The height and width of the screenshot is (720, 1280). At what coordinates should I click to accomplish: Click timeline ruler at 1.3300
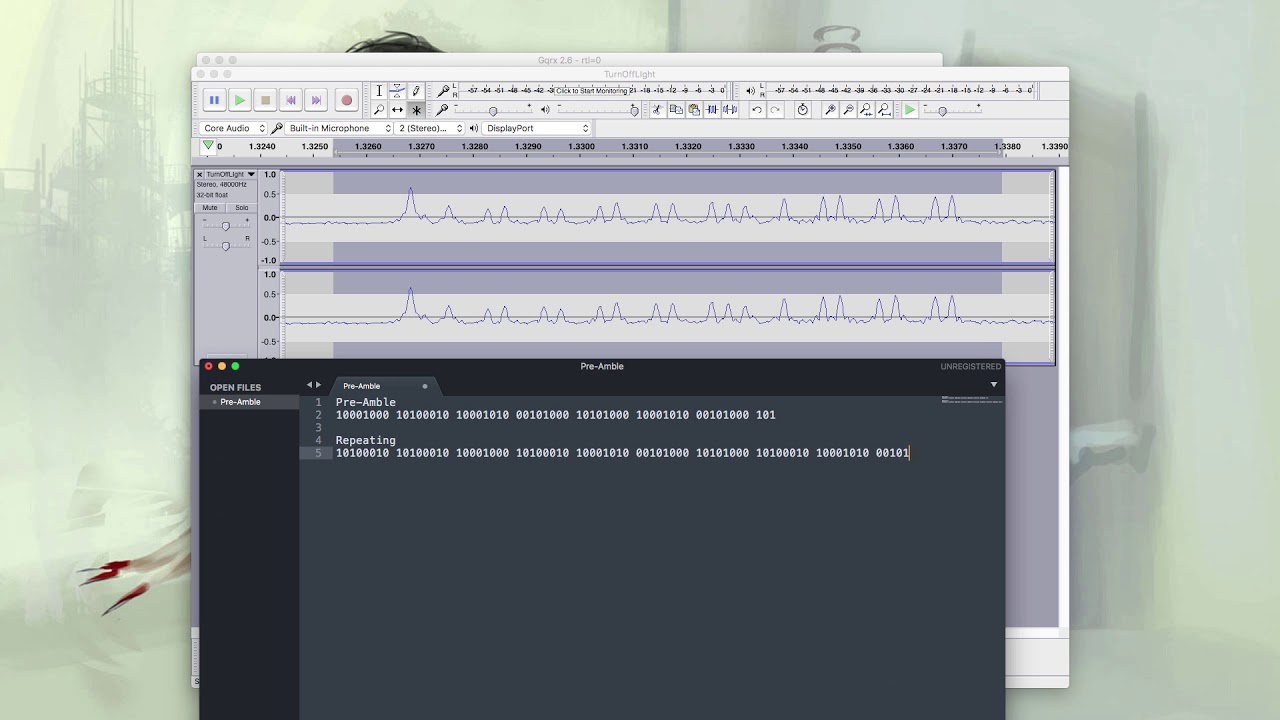[x=581, y=146]
